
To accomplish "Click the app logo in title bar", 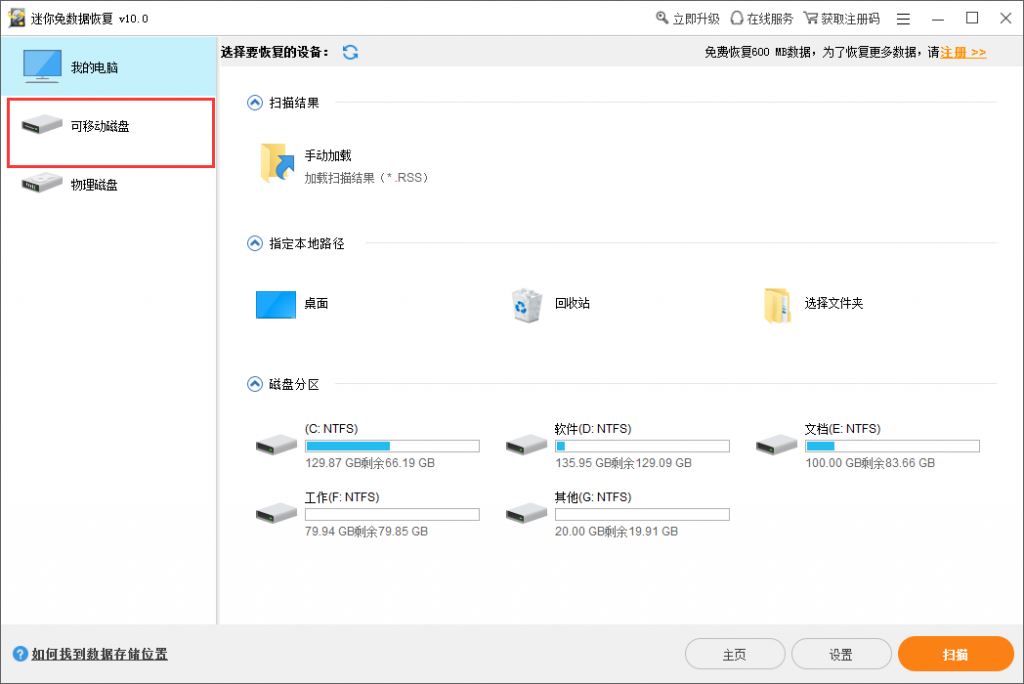I will [x=16, y=18].
